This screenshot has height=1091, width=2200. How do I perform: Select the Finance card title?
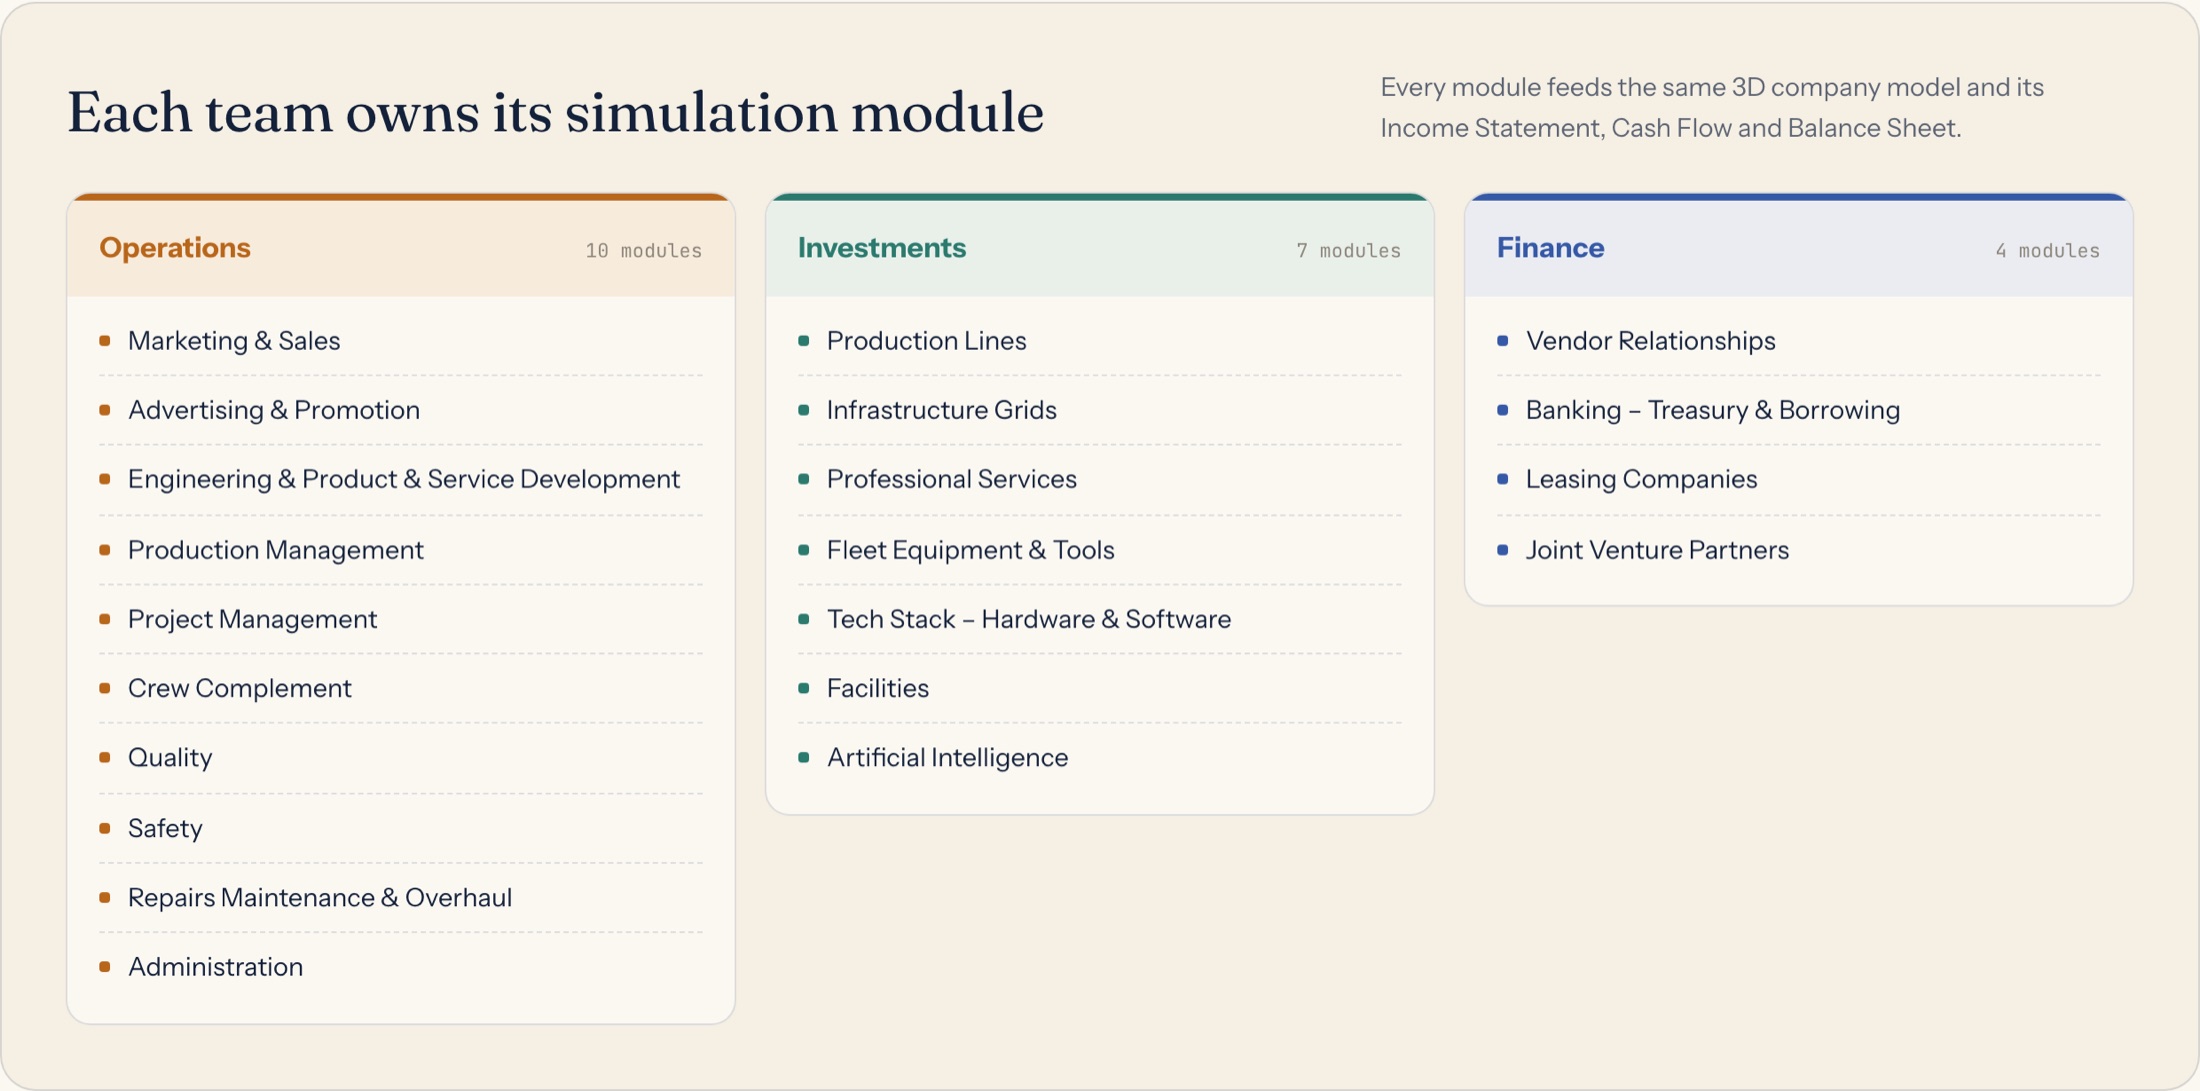coord(1550,247)
